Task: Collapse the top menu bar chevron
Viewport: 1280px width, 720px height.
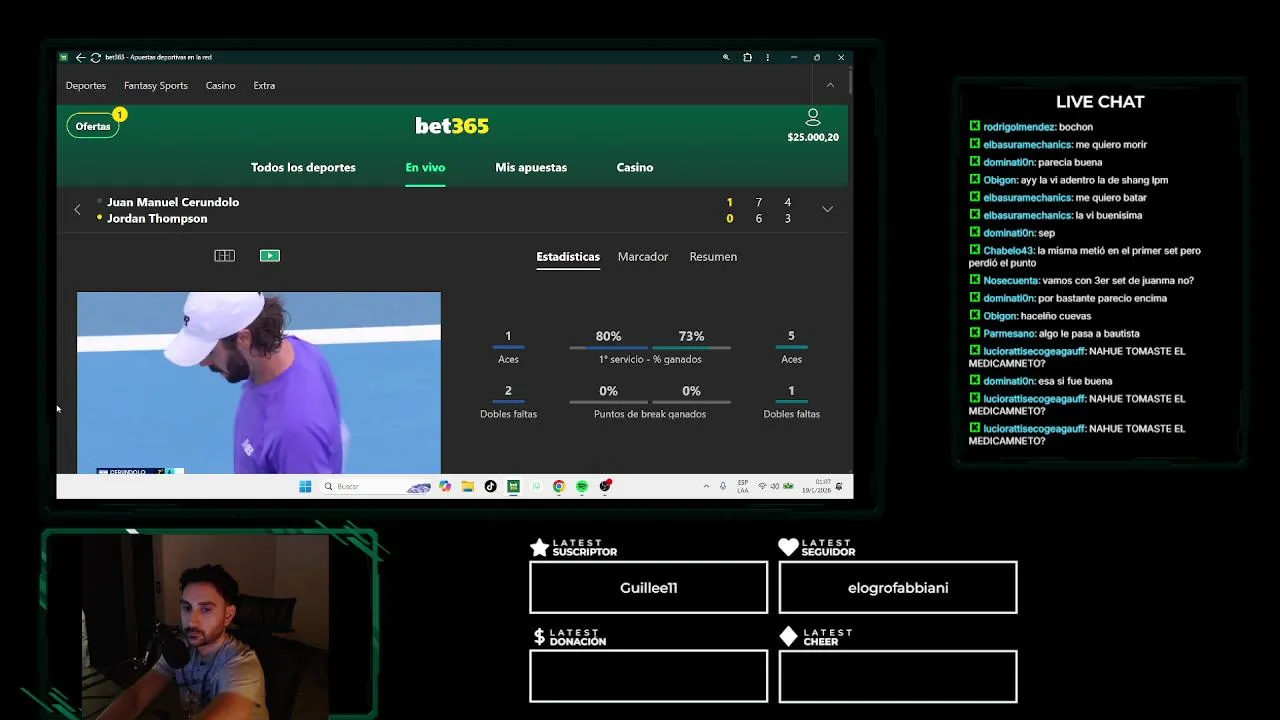Action: click(x=830, y=85)
